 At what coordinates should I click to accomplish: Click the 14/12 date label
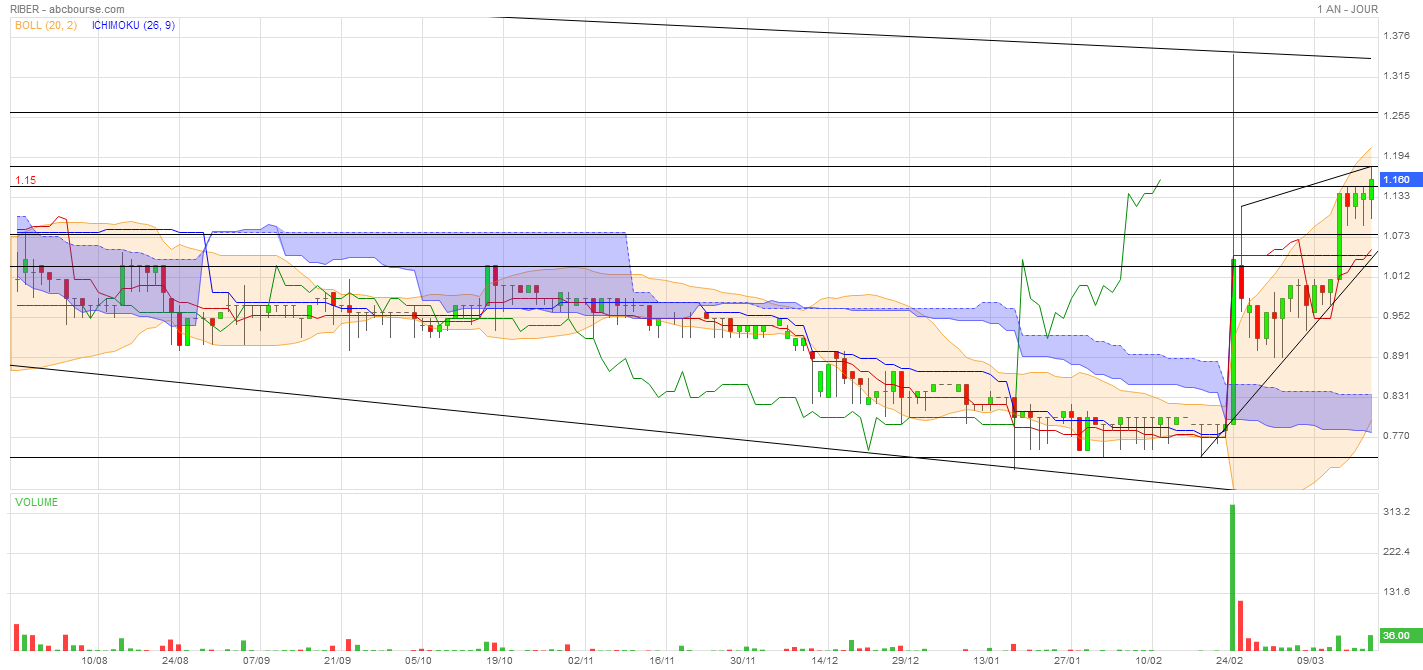pos(824,660)
